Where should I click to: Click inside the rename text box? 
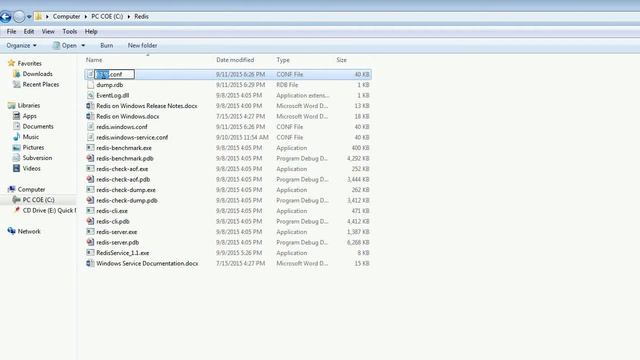pos(114,74)
